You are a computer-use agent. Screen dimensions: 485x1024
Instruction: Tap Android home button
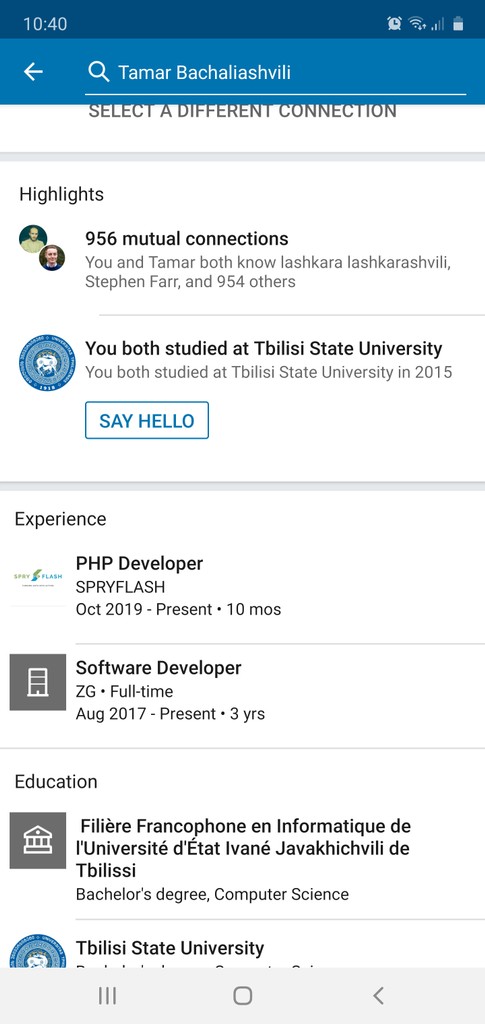click(x=243, y=995)
